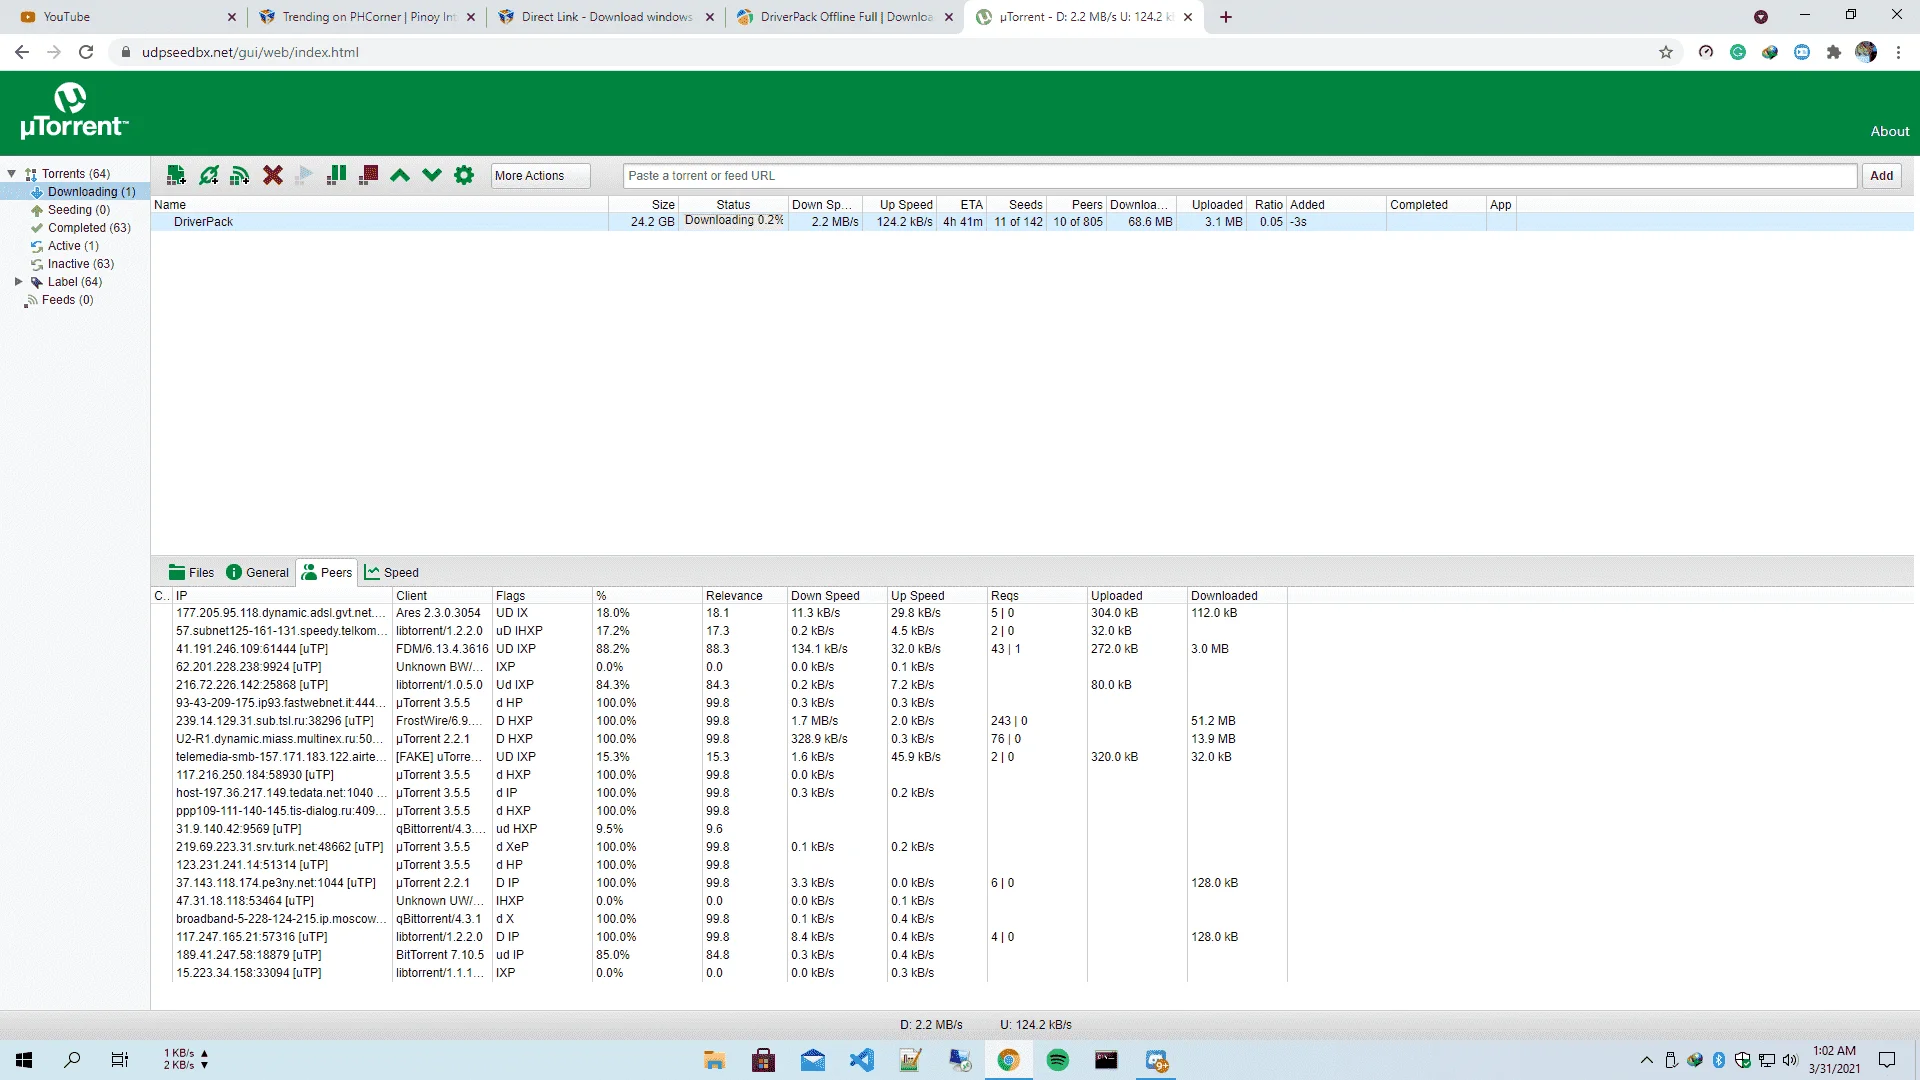Click the µTorrent logo
The width and height of the screenshot is (1920, 1080).
coord(74,111)
